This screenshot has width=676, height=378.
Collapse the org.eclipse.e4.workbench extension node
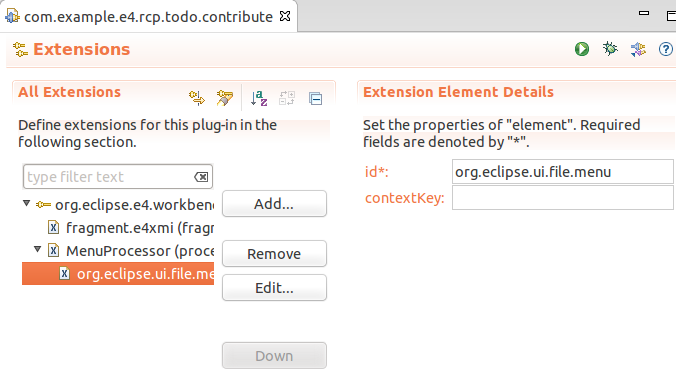(x=27, y=203)
